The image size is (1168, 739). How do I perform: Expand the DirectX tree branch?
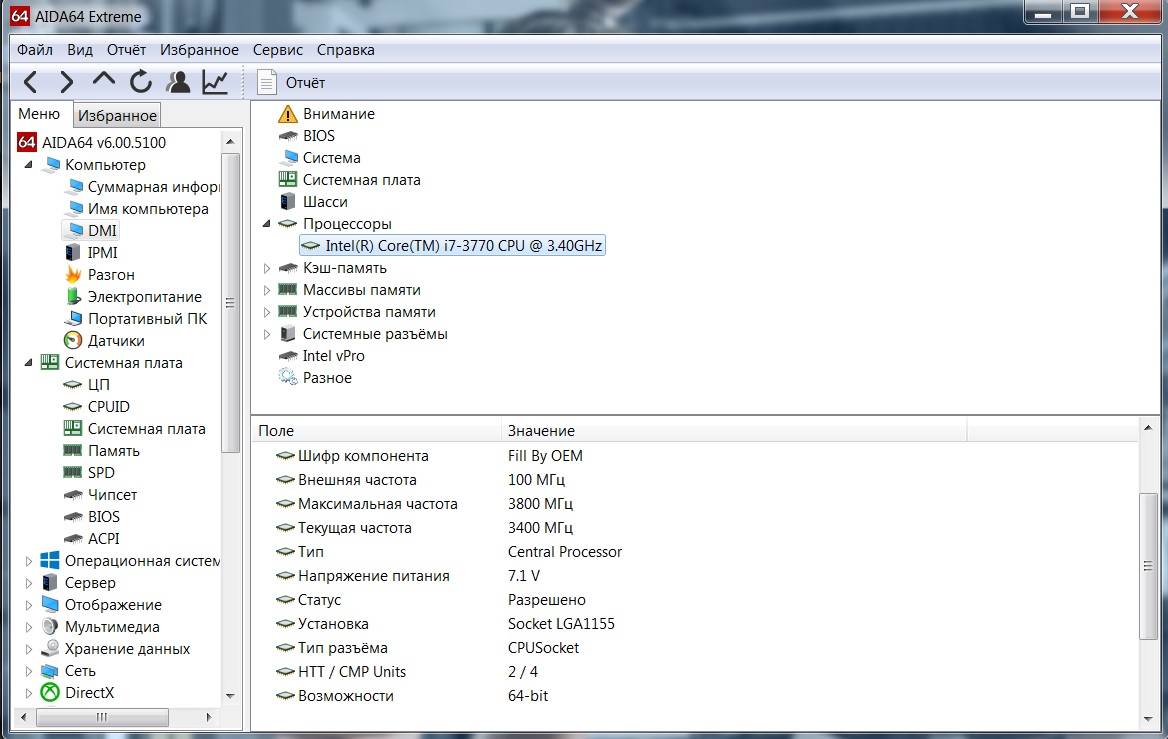tap(28, 693)
